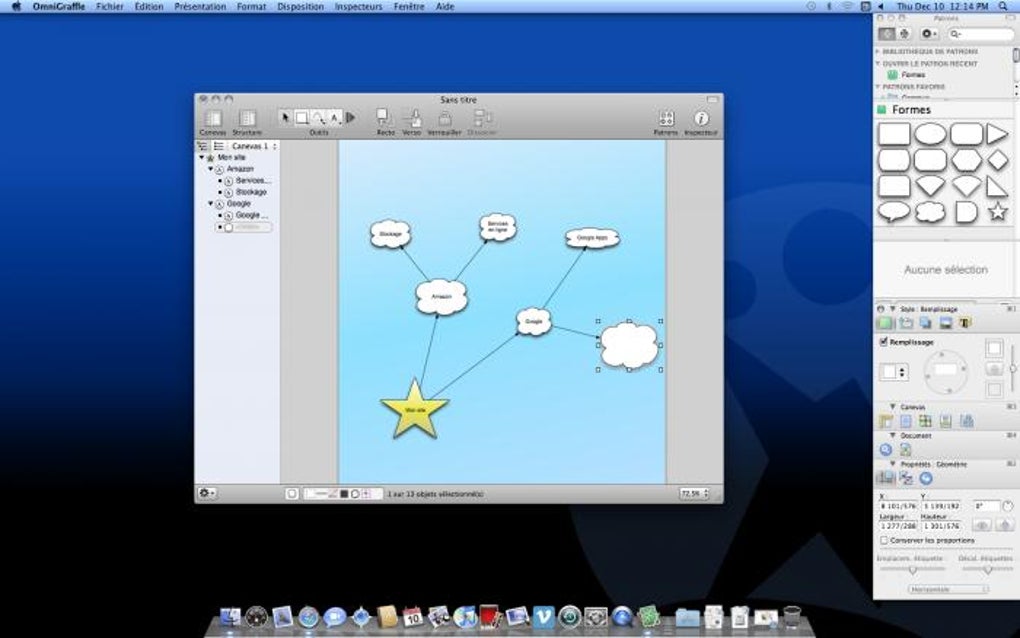This screenshot has width=1020, height=638.
Task: Open the Horizontale label orientation popup
Action: [948, 589]
